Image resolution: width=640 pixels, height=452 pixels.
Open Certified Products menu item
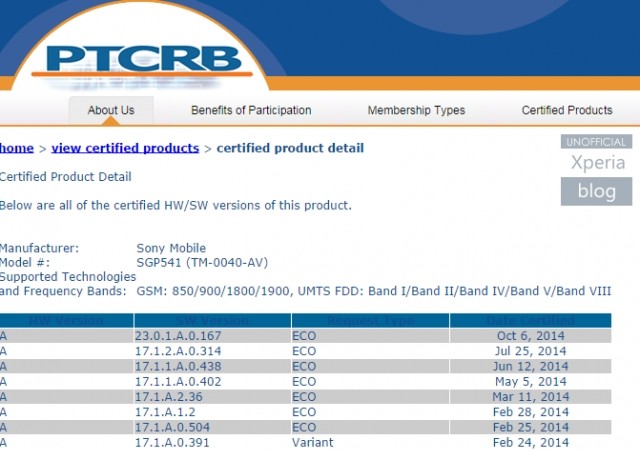pos(567,110)
